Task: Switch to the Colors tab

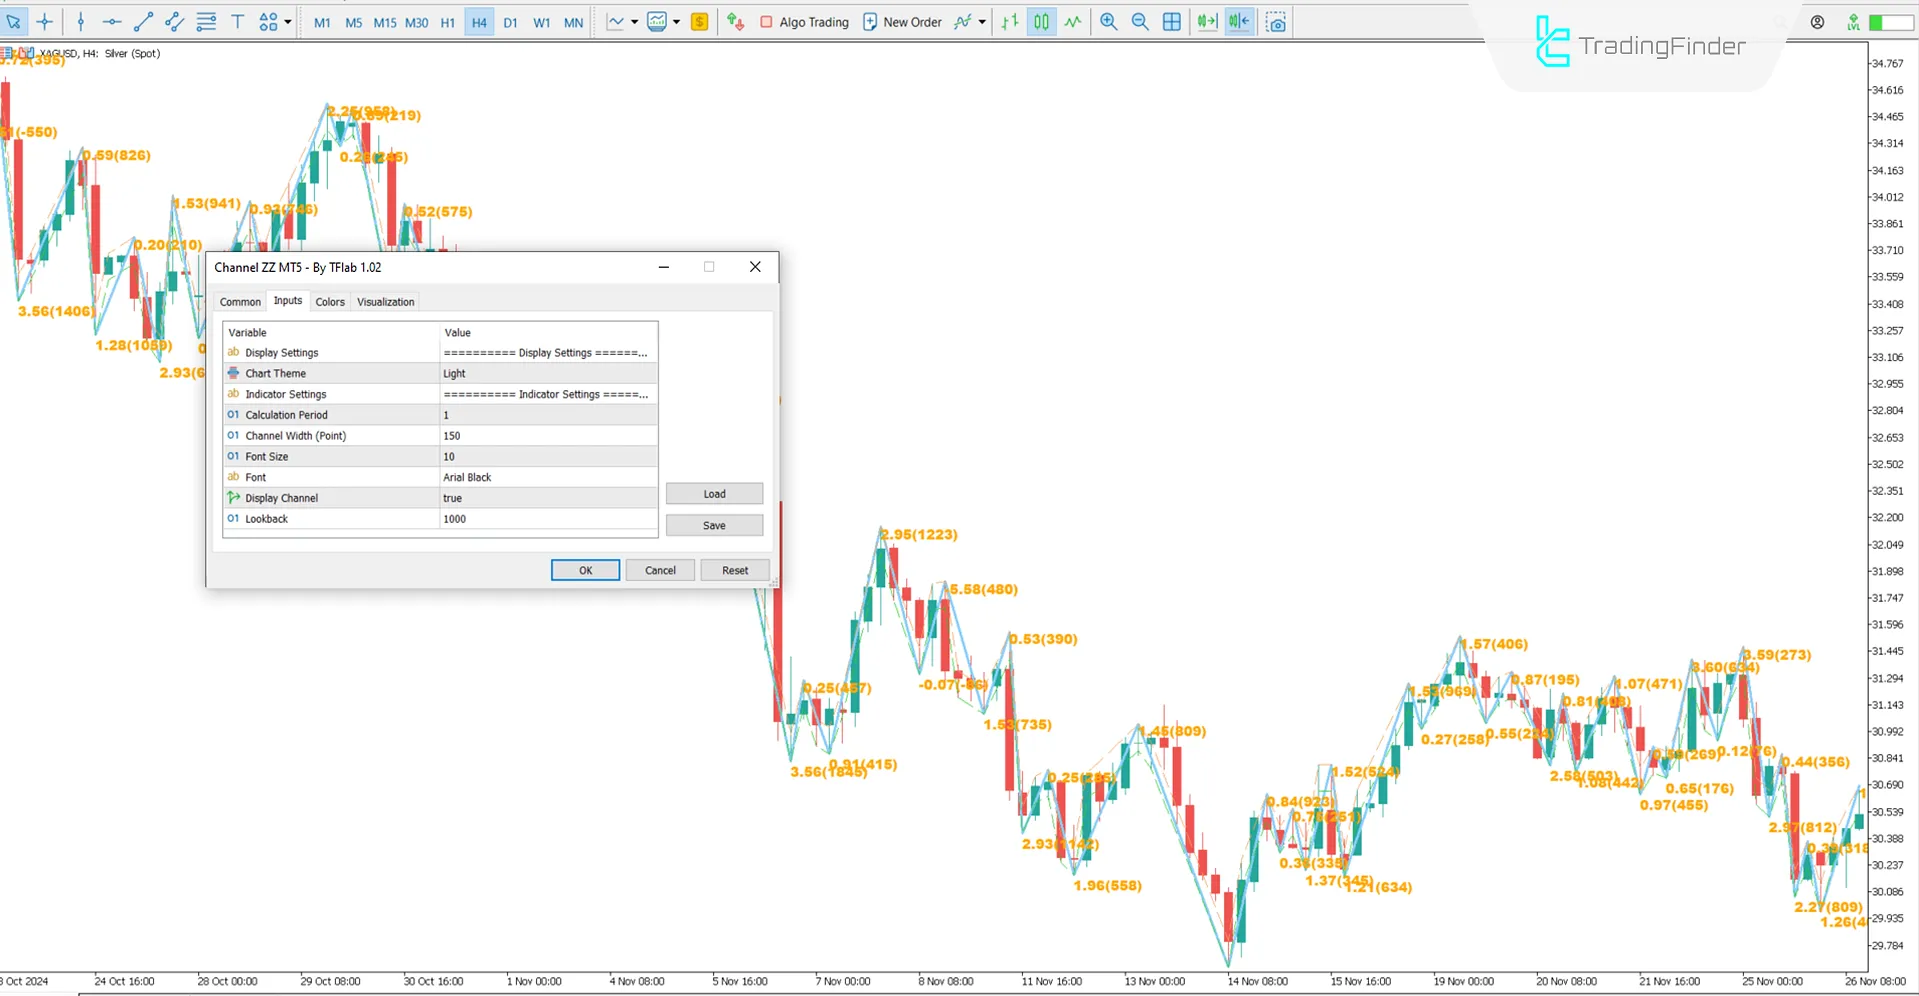Action: coord(330,301)
